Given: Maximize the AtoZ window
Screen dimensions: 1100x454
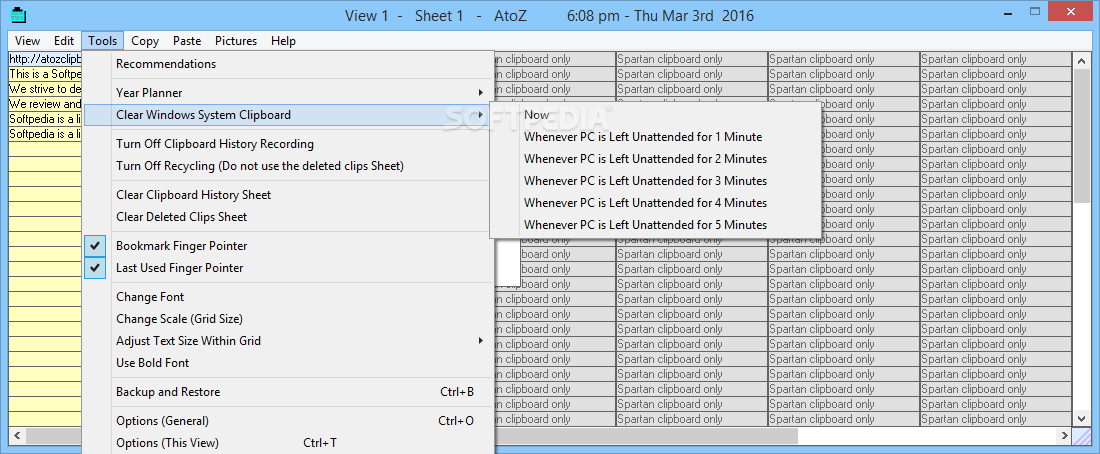Looking at the screenshot, I should [1035, 11].
